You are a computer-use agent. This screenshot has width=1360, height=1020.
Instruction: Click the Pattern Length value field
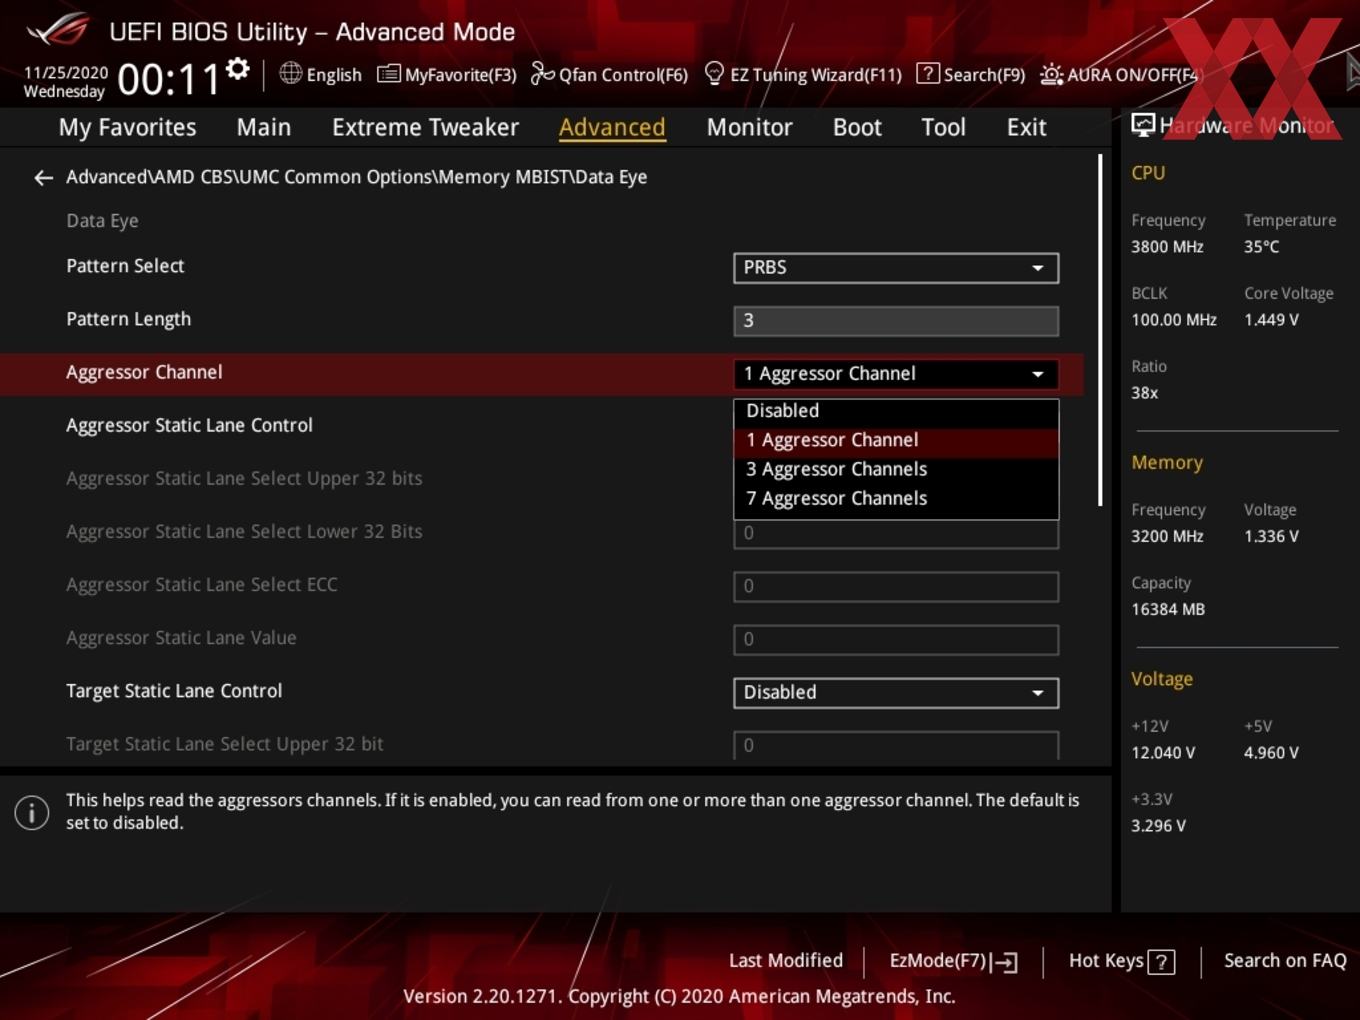click(x=896, y=321)
